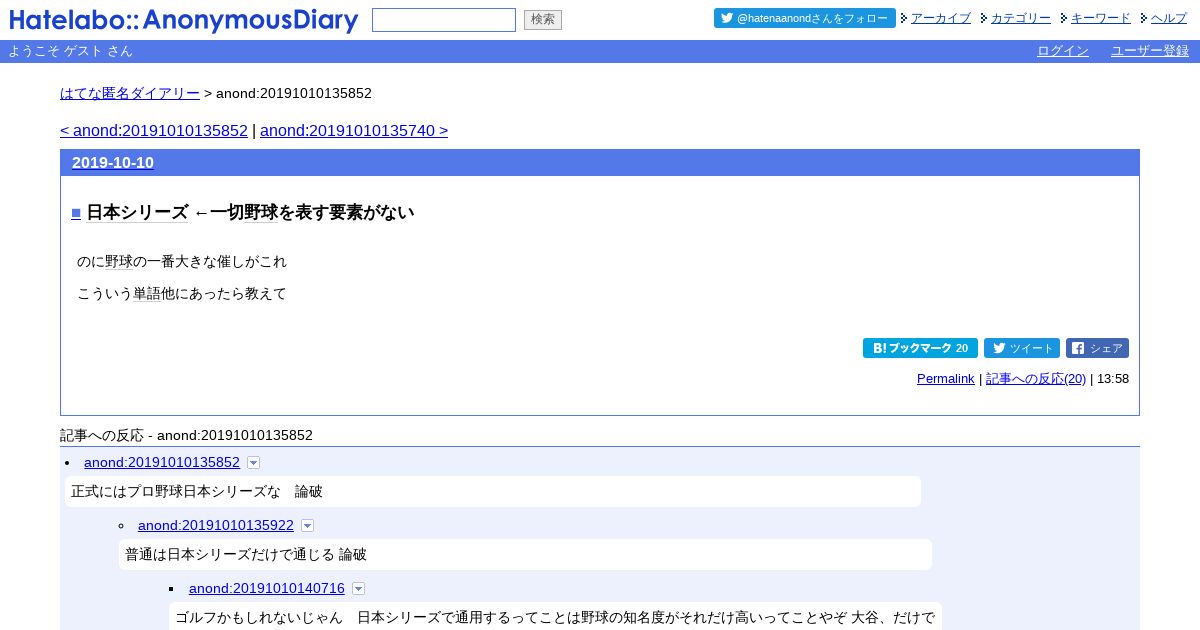Click the B! ブックマーク 20 button
The height and width of the screenshot is (630, 1200).
coord(920,348)
